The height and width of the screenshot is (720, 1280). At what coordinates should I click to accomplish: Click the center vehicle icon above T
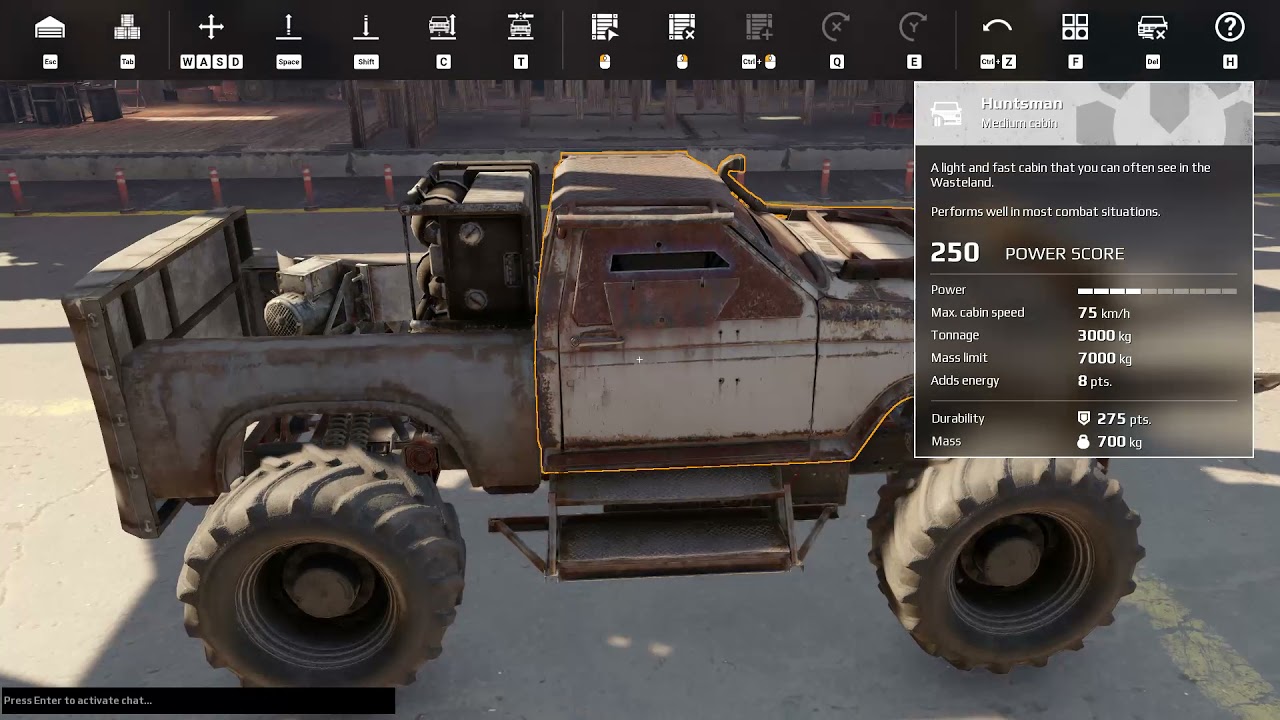520,27
